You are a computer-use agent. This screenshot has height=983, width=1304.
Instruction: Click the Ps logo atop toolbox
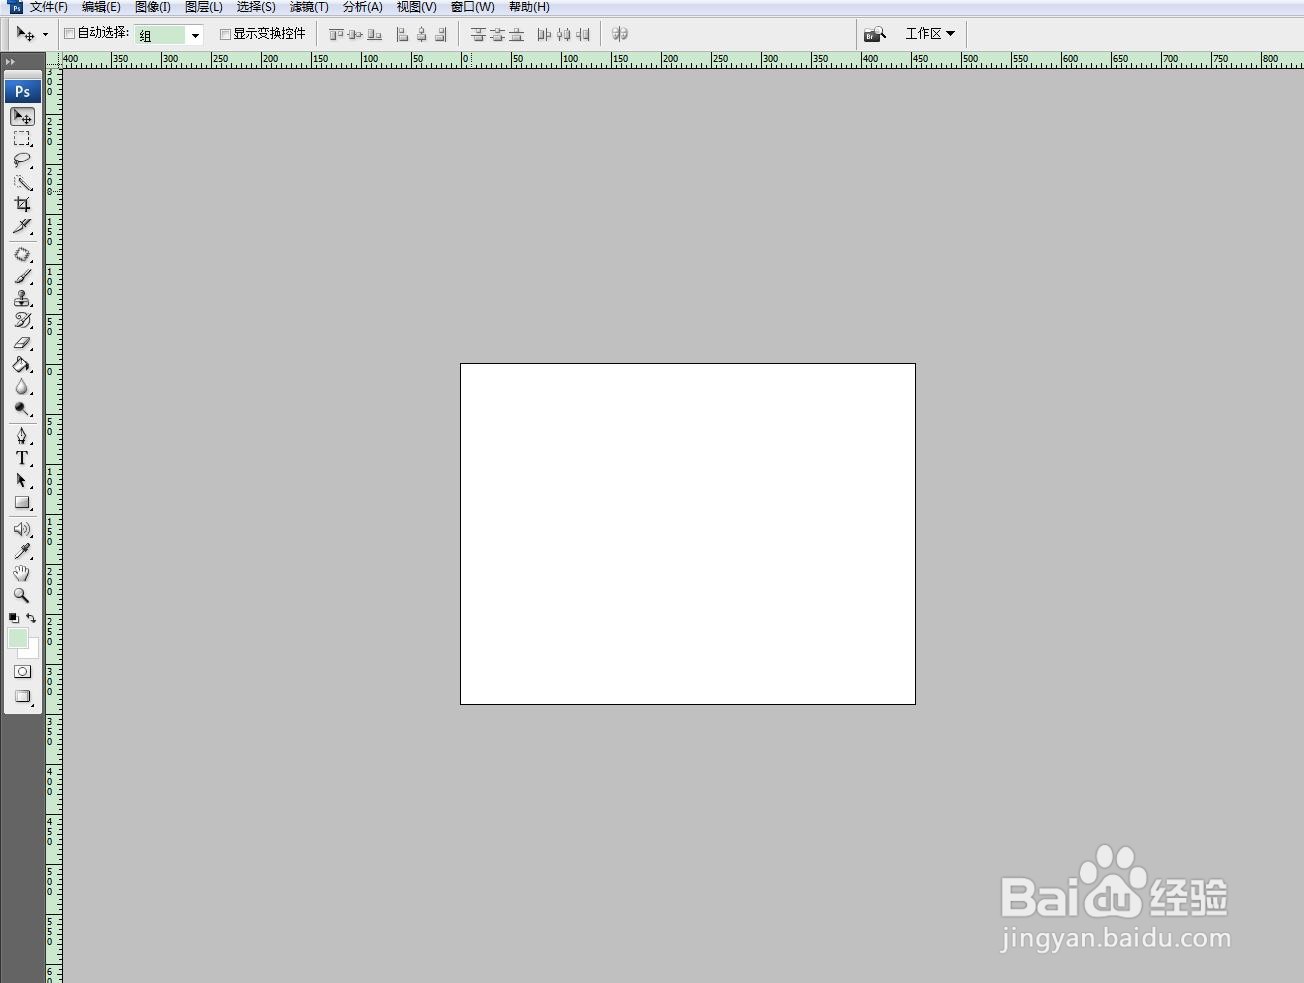(22, 91)
